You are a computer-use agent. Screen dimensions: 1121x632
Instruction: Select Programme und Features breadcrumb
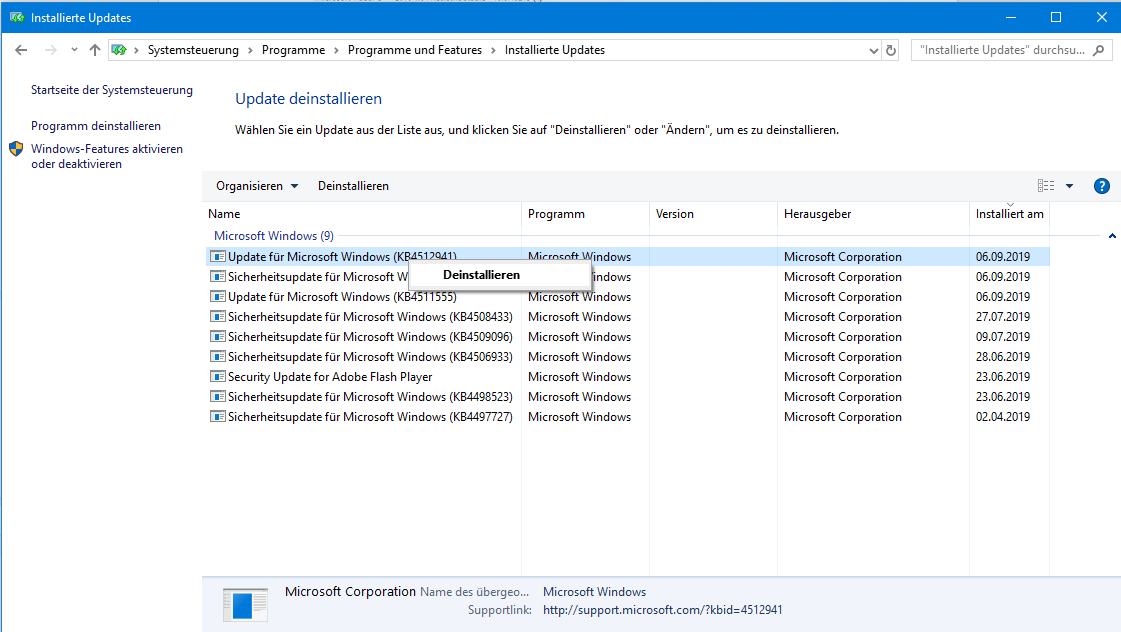(x=415, y=50)
